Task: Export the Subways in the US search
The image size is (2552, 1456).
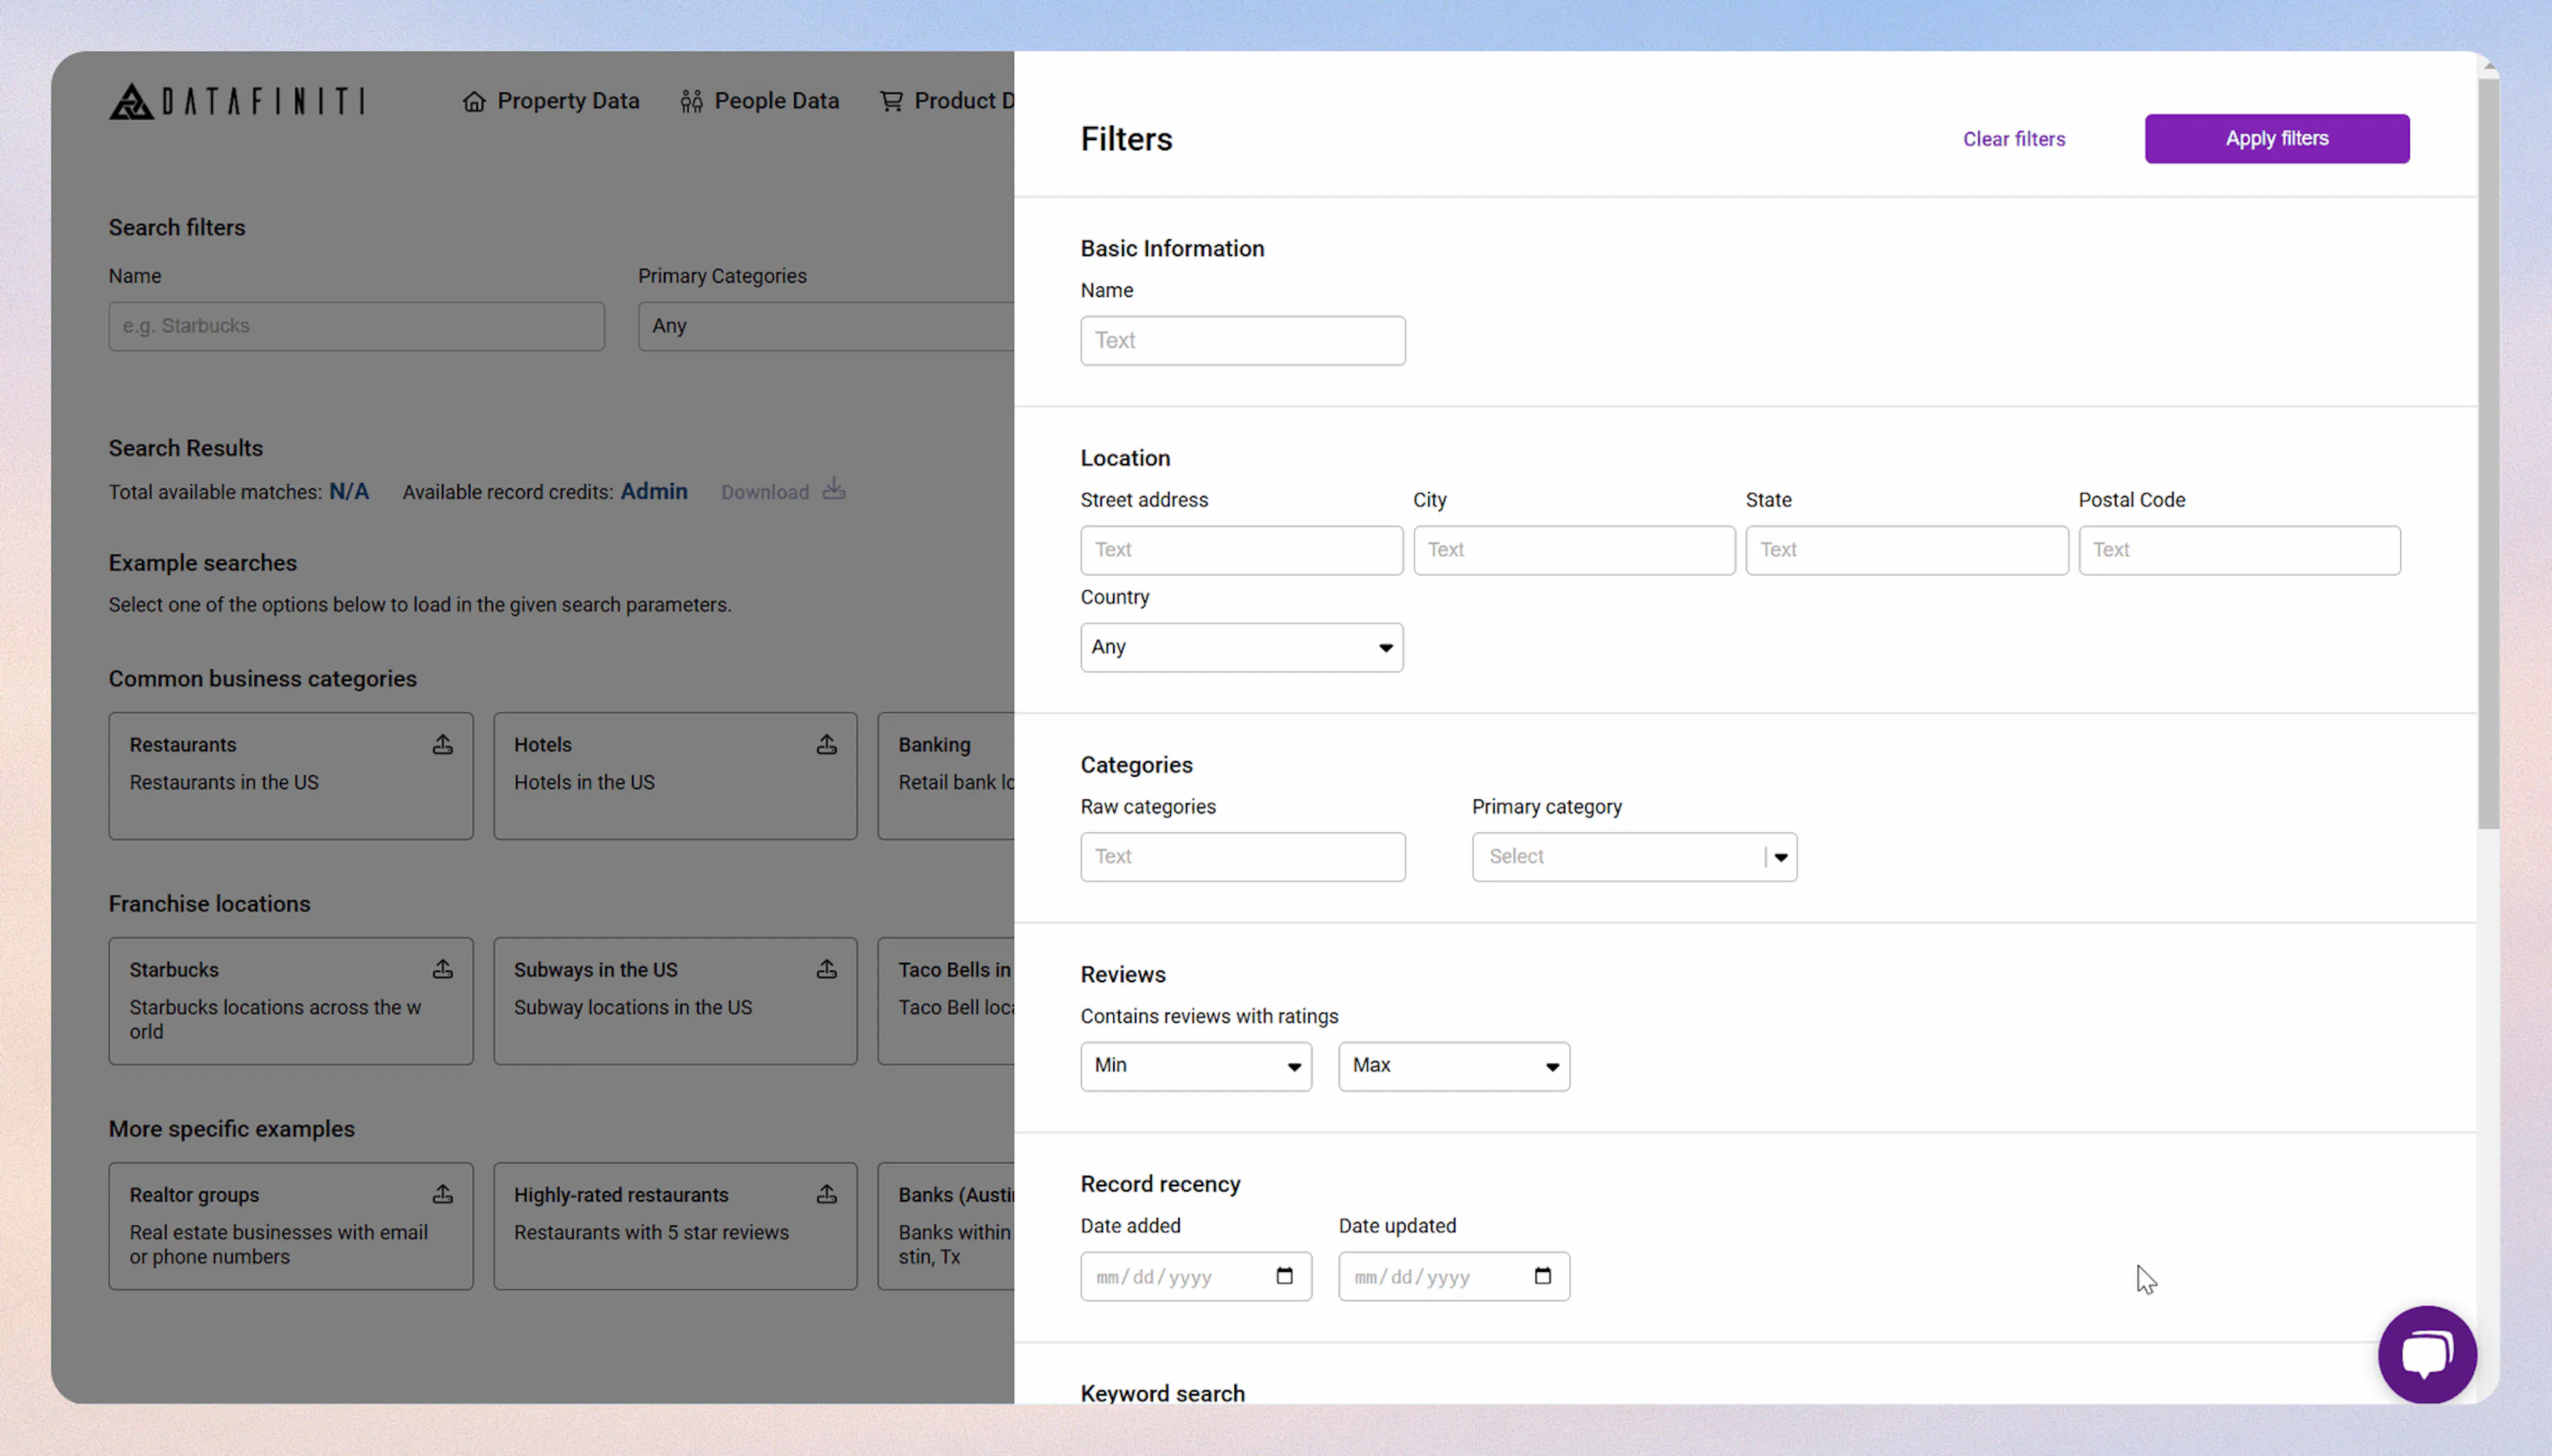Action: 827,969
